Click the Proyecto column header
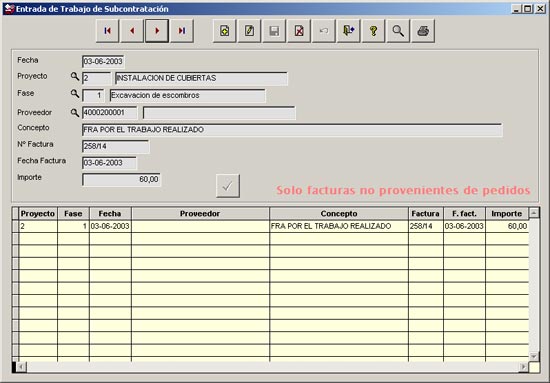 [38, 214]
